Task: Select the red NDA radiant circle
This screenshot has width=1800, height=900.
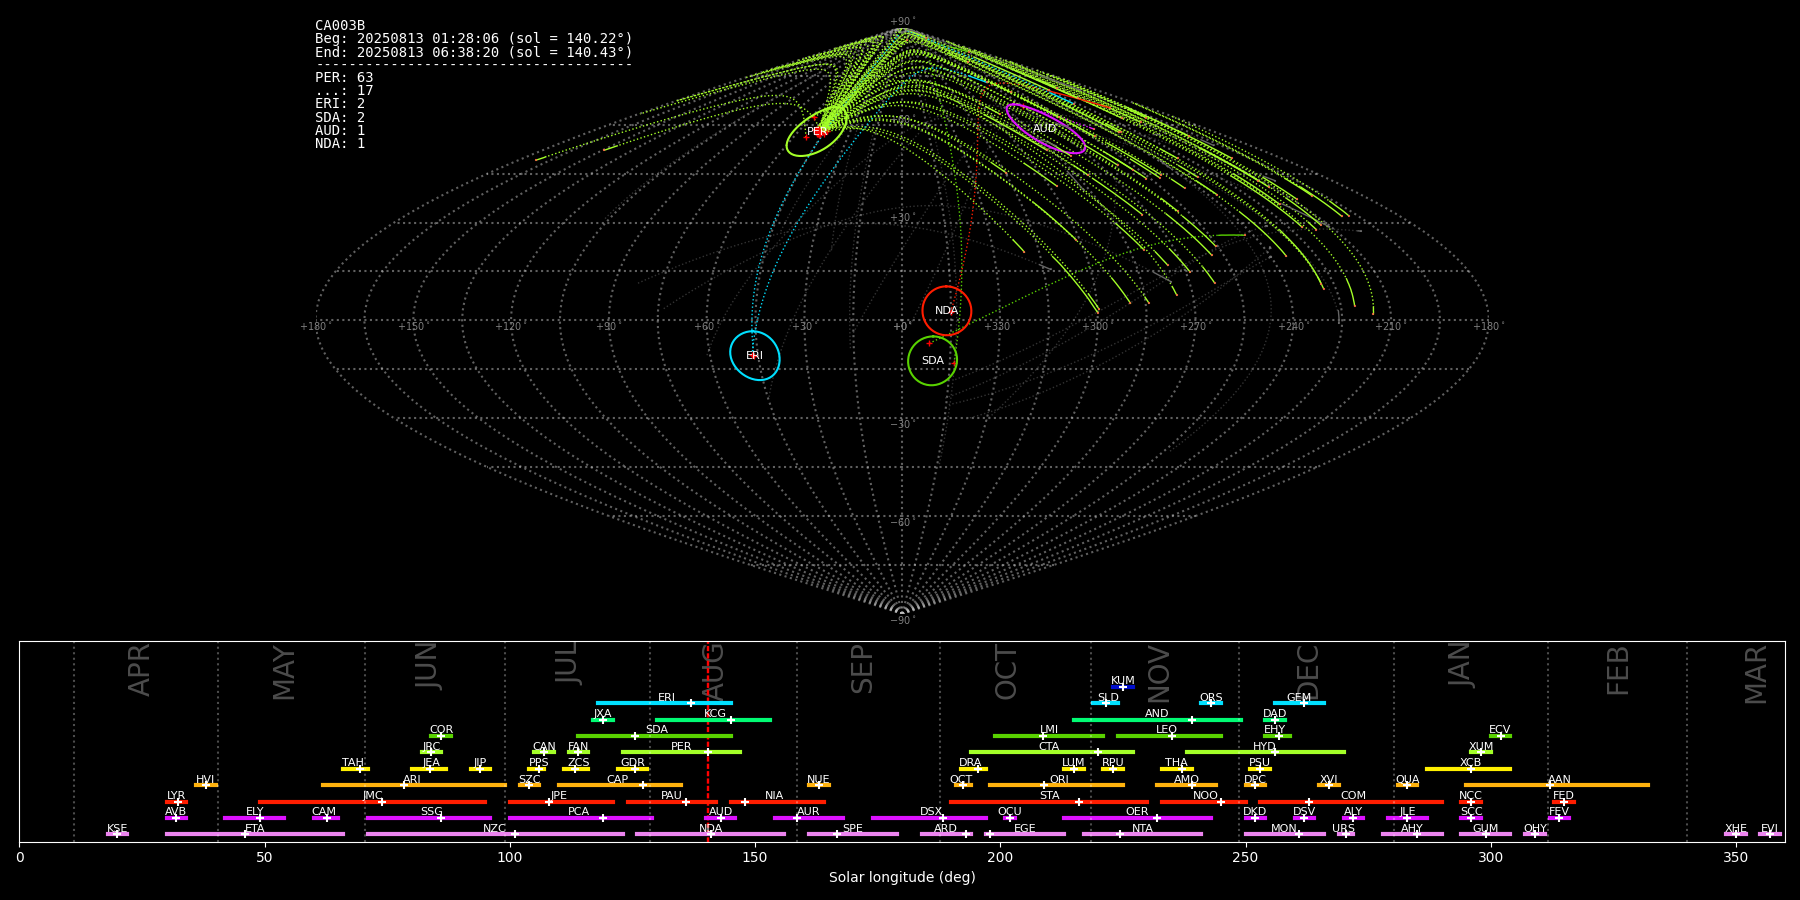Action: coord(947,311)
